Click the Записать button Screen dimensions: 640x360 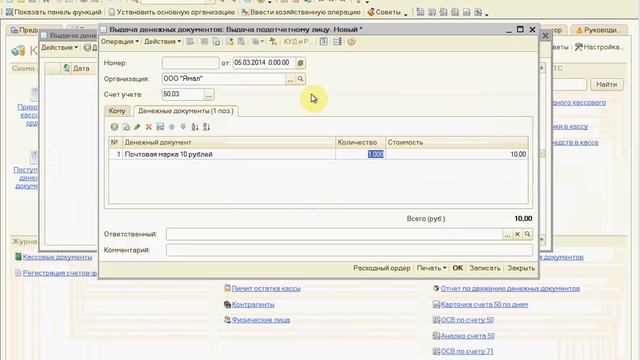coord(484,268)
